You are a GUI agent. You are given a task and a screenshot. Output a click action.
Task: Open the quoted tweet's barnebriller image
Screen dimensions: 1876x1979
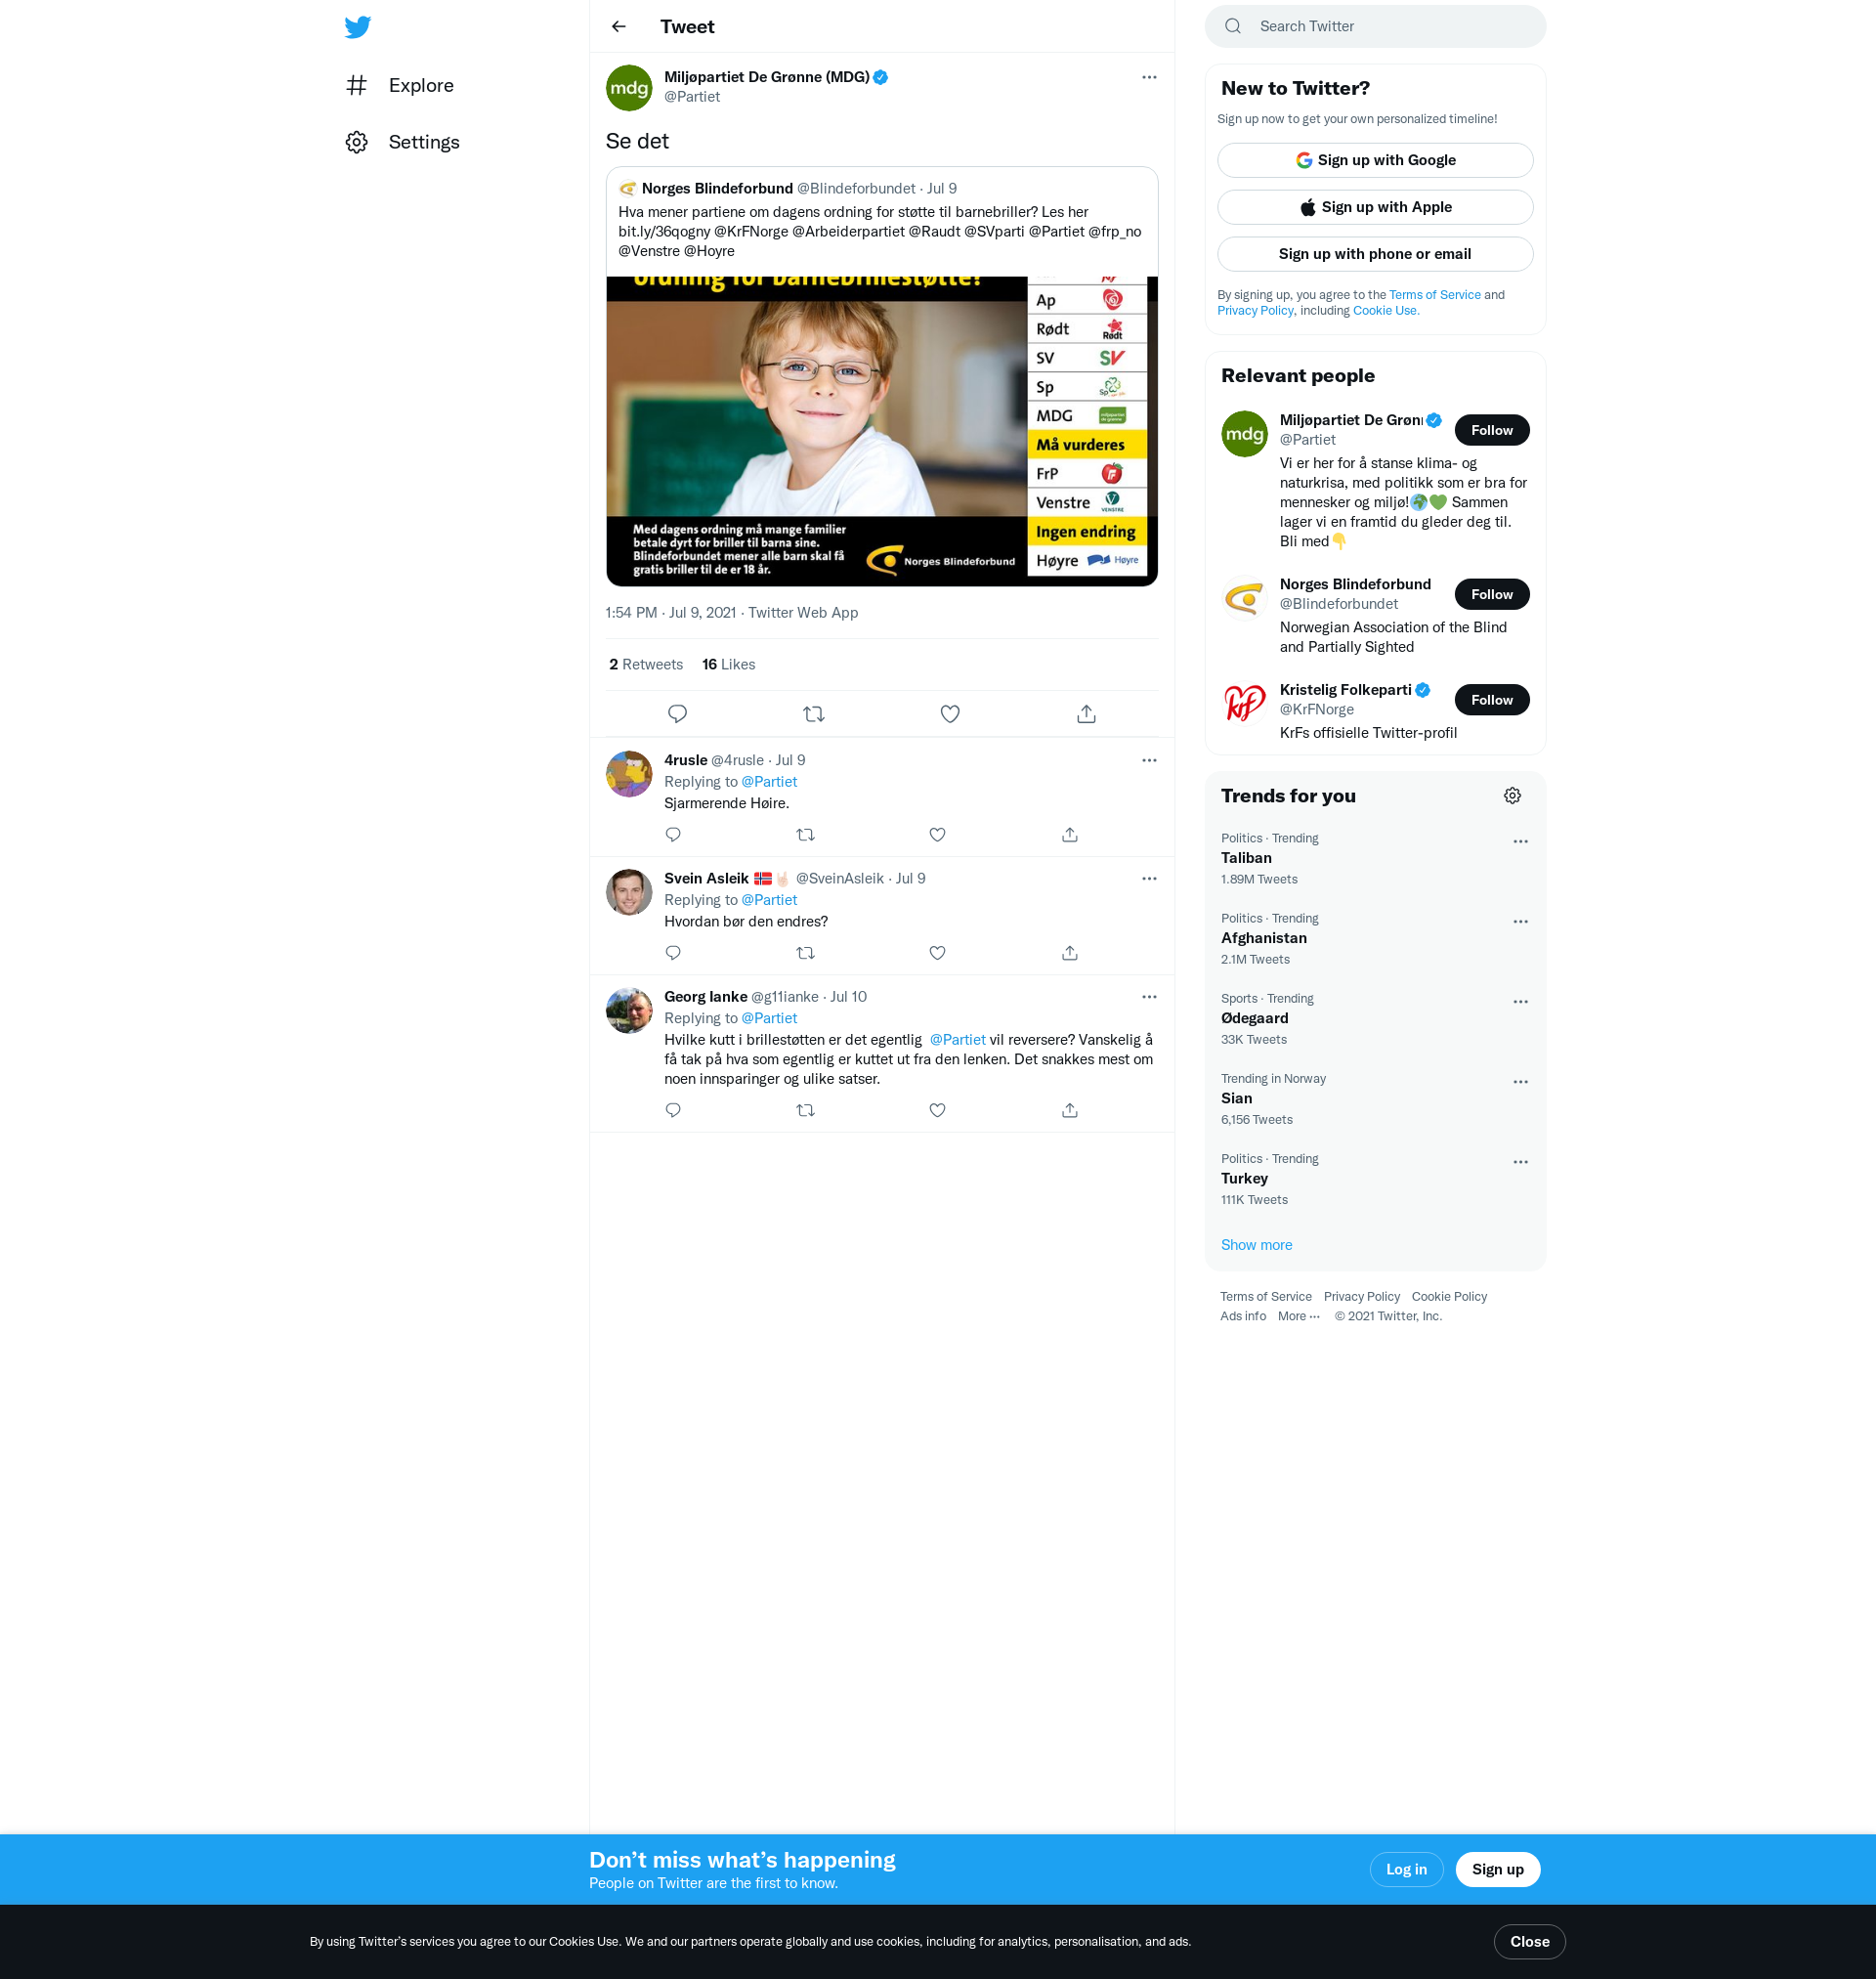coord(881,431)
